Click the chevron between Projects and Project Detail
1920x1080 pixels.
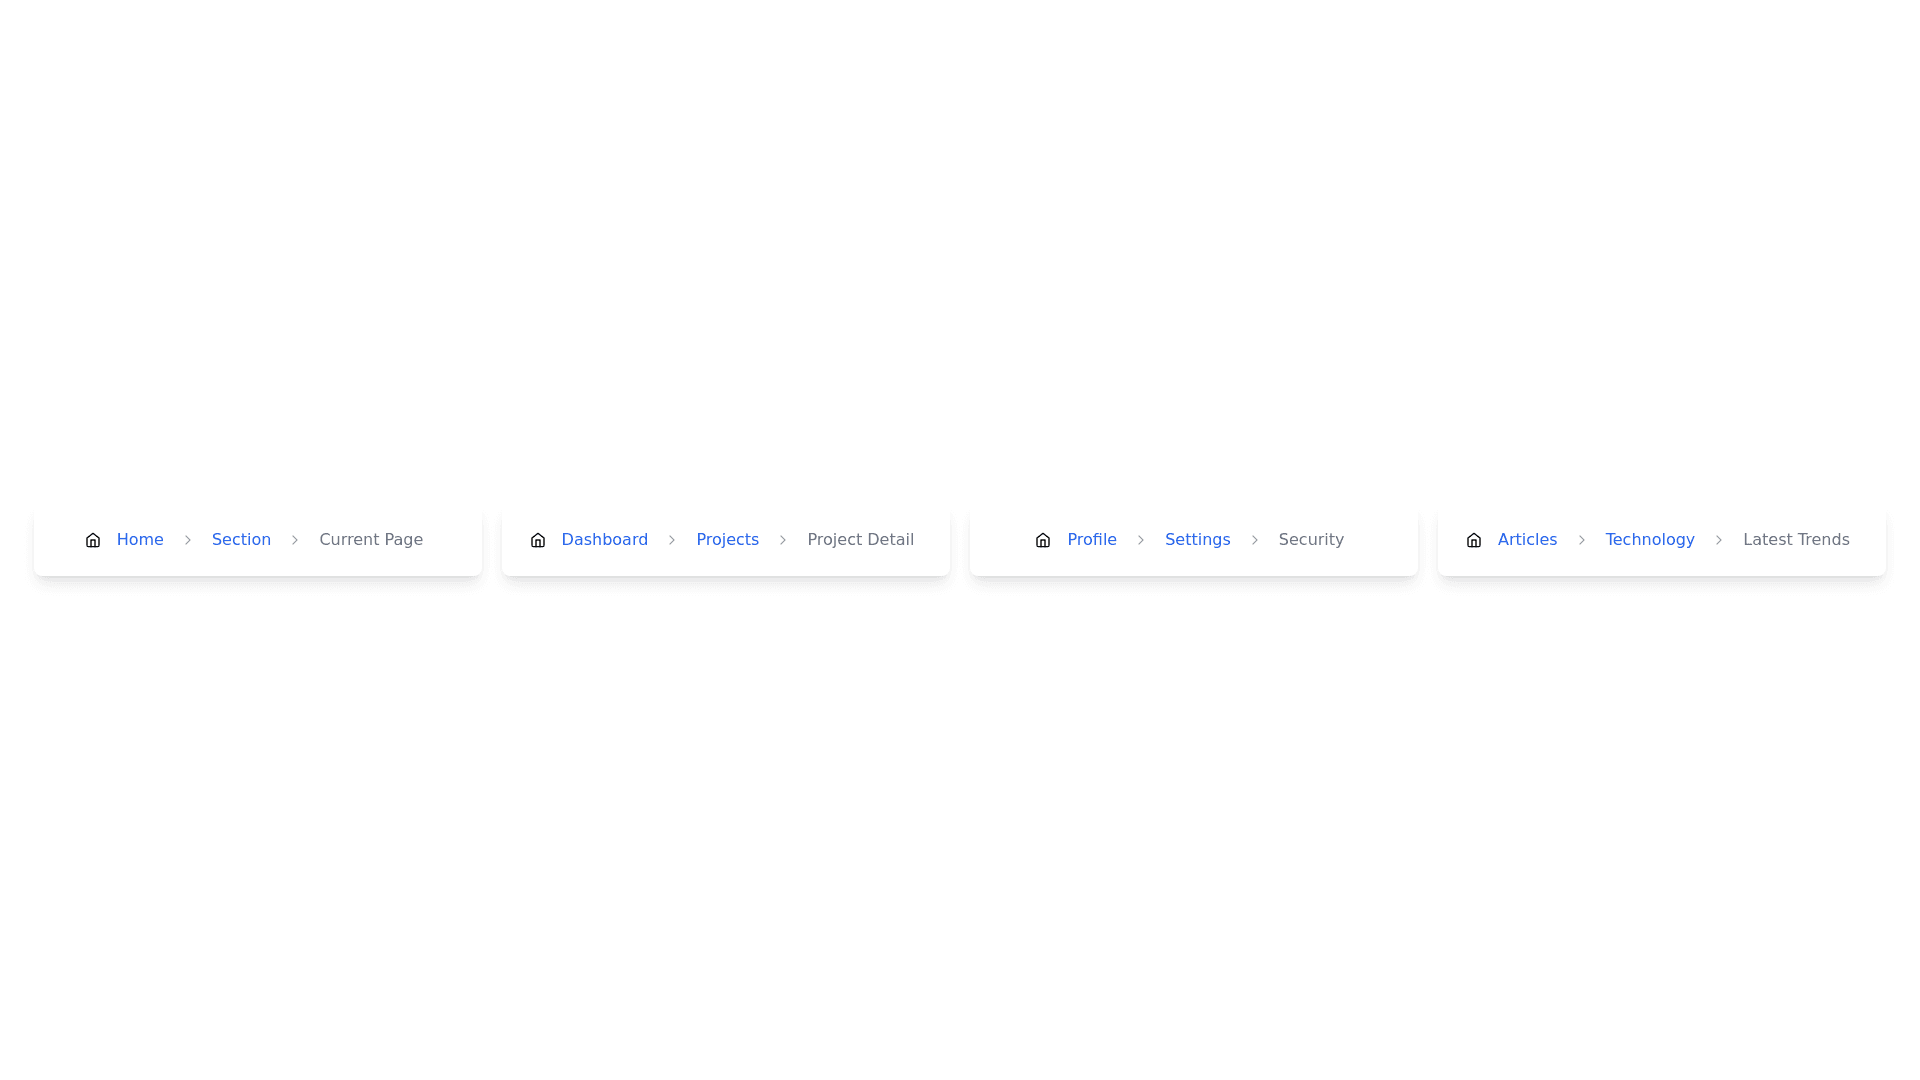pyautogui.click(x=782, y=540)
